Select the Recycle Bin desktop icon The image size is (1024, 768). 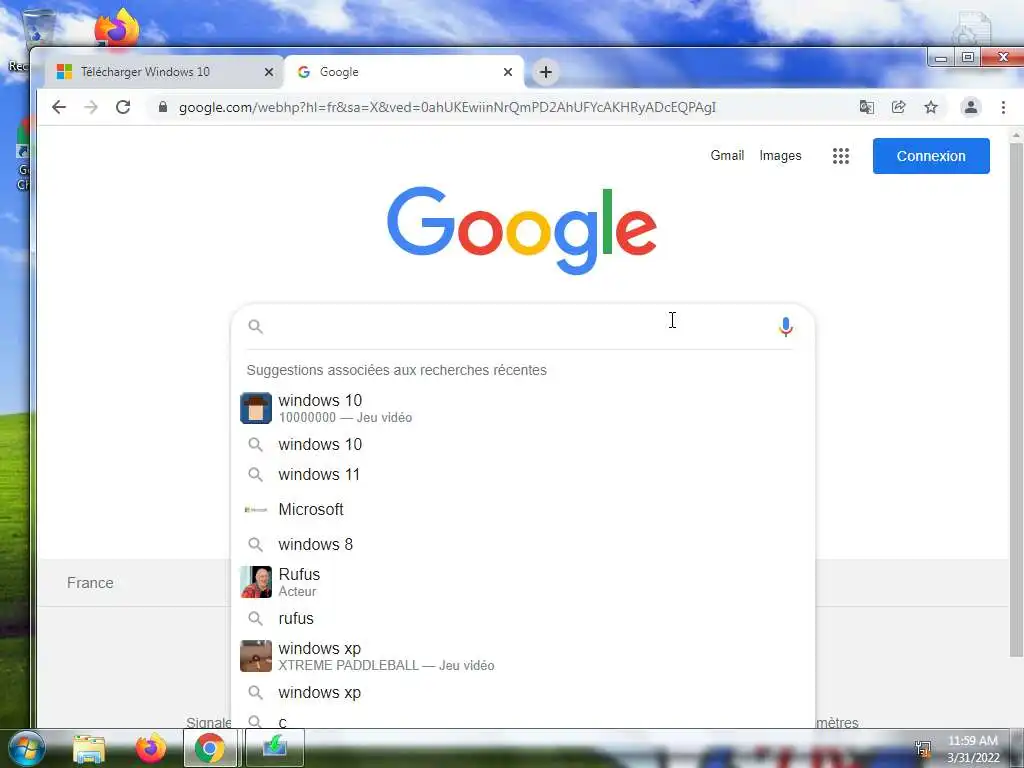37,29
